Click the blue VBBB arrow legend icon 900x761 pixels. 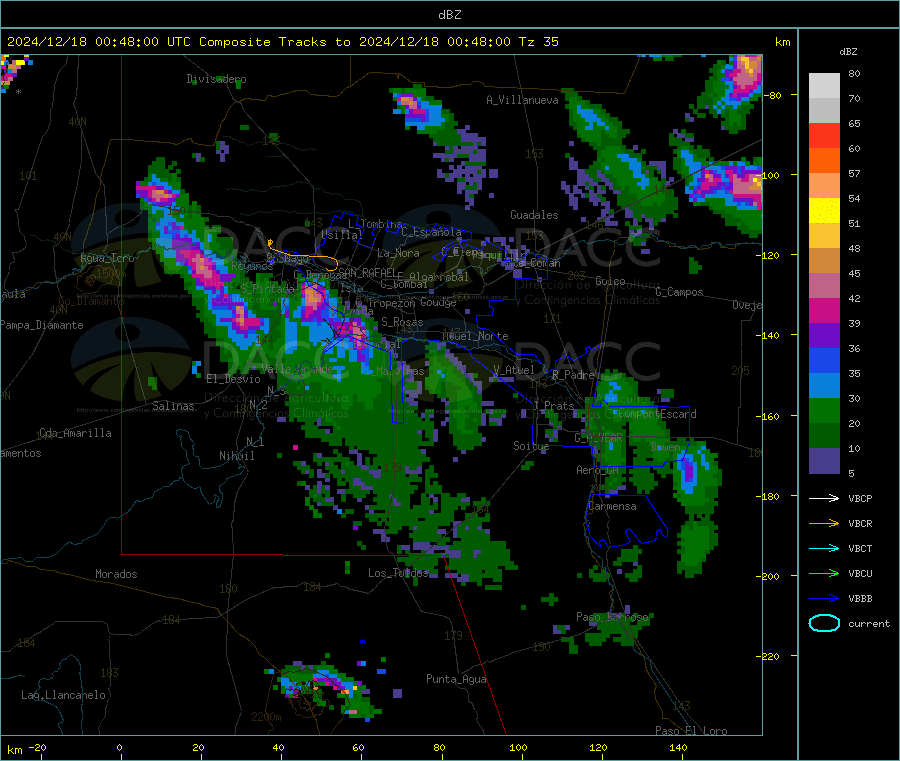pos(824,599)
